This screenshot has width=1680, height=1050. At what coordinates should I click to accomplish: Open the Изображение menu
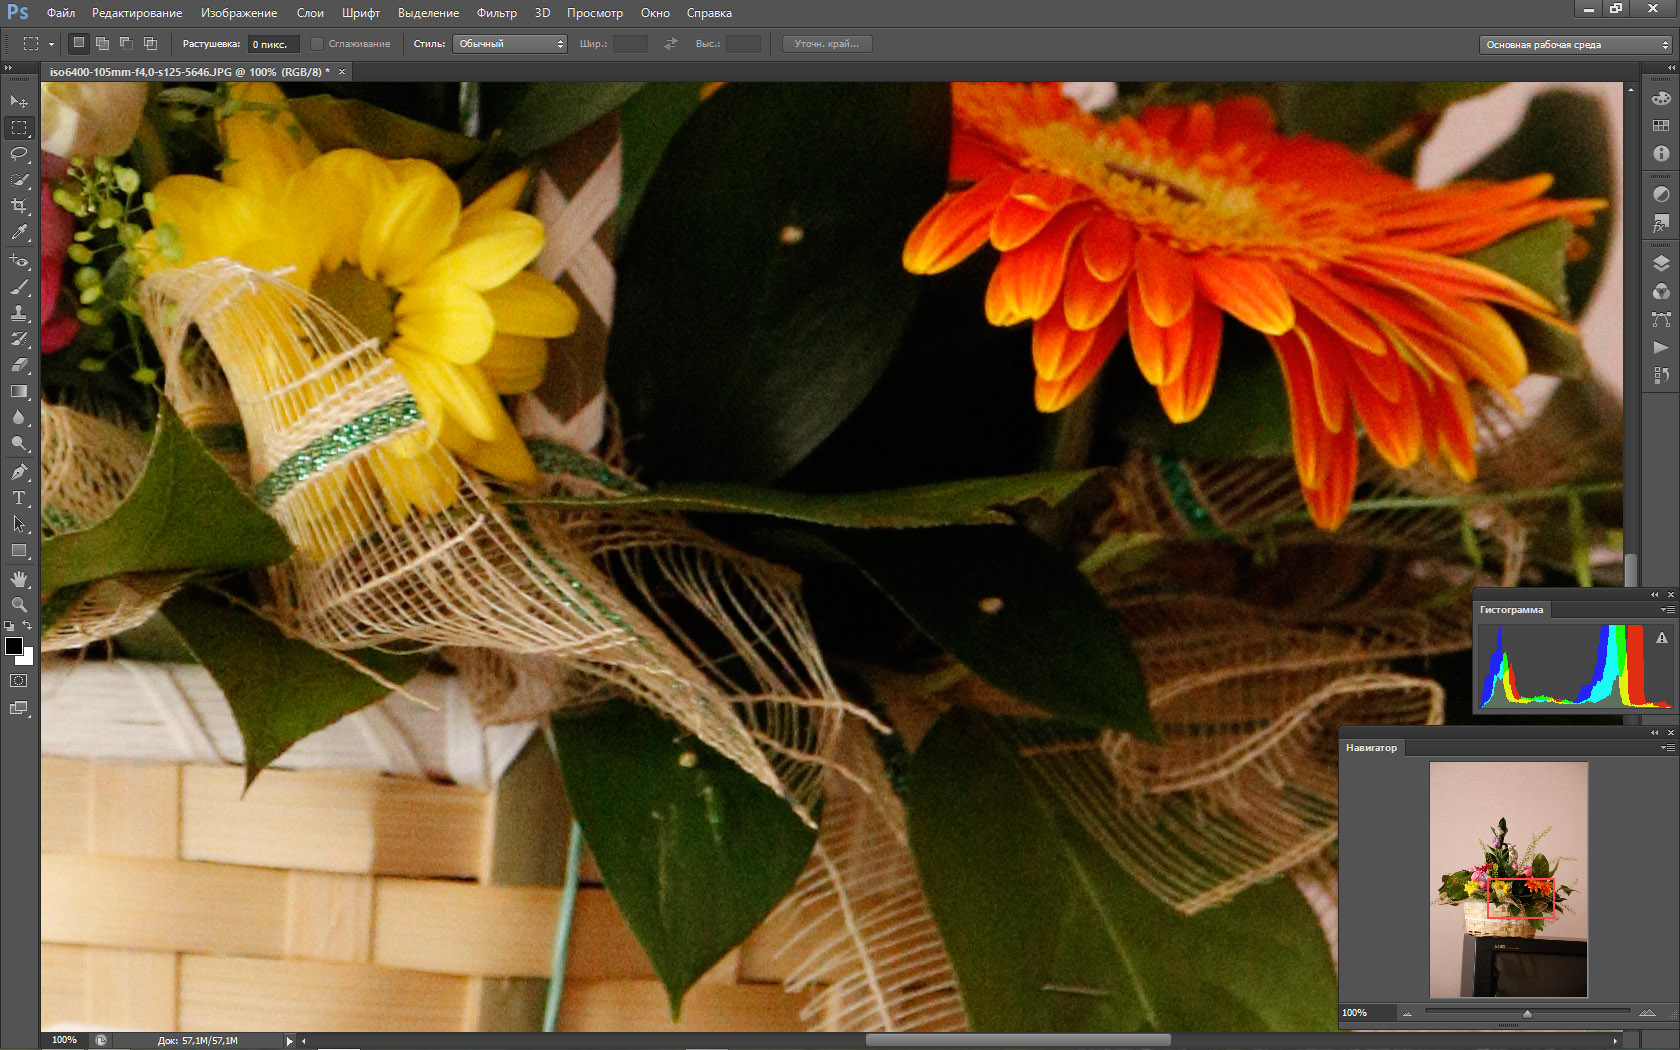[239, 13]
